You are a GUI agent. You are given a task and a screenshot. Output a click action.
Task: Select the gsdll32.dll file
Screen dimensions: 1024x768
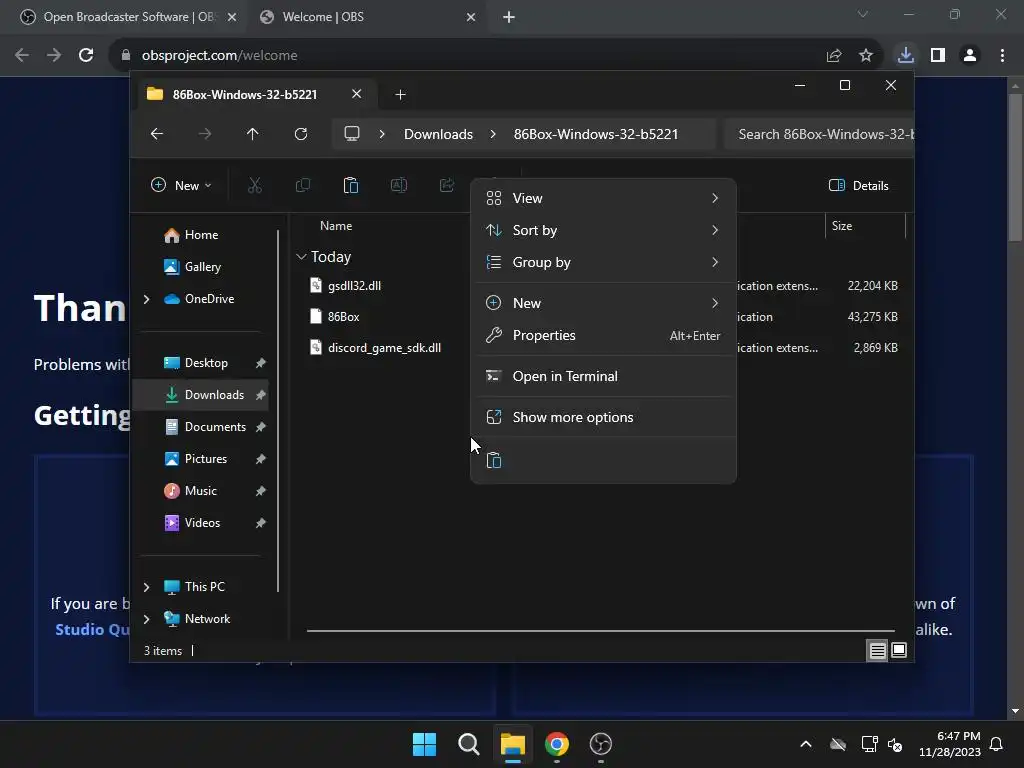354,285
